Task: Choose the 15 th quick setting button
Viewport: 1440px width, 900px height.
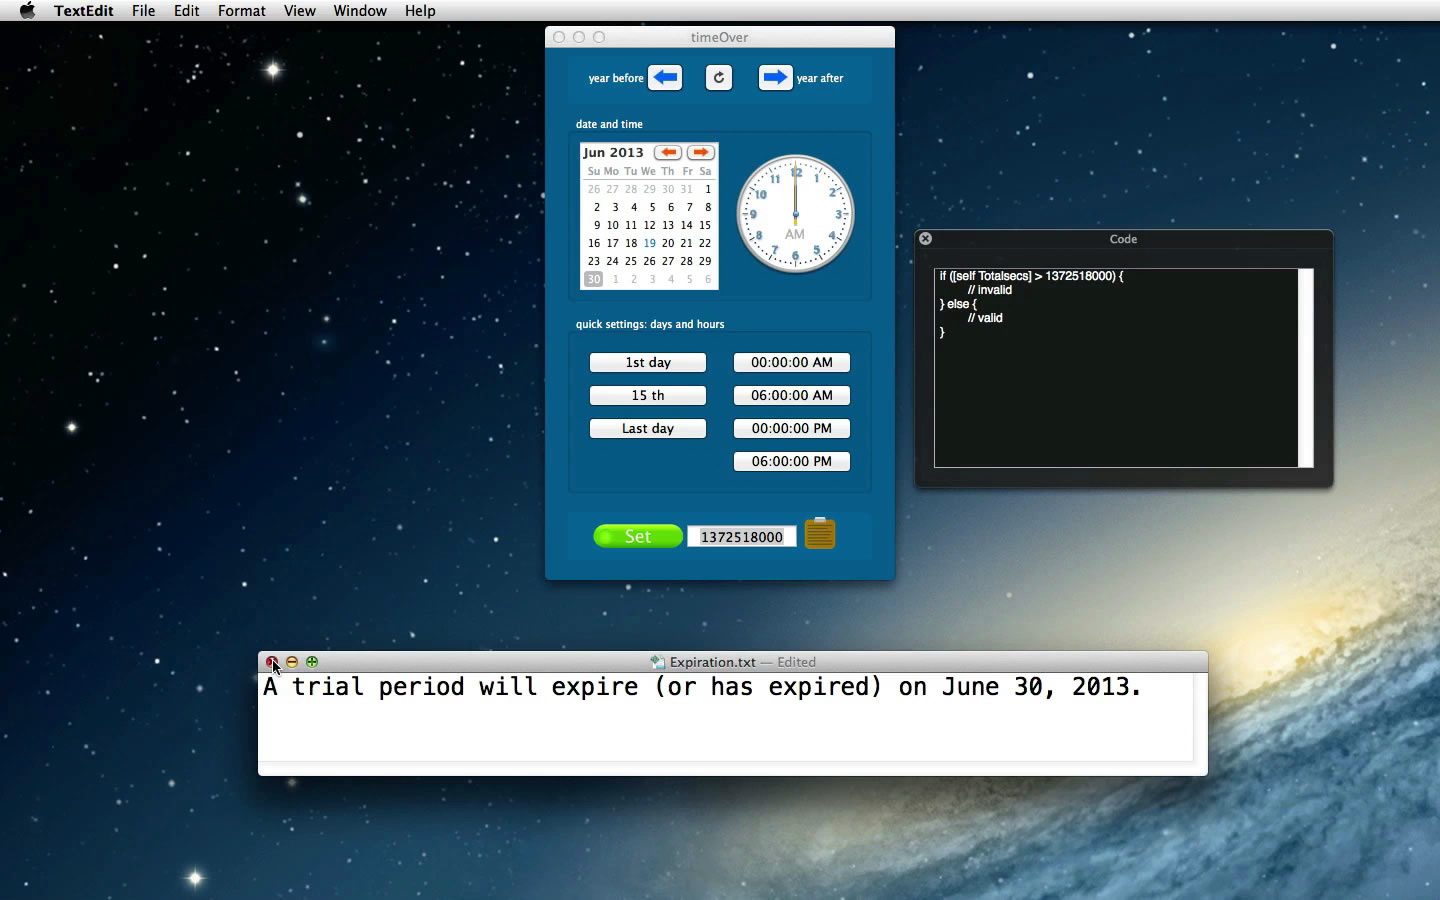Action: click(648, 396)
